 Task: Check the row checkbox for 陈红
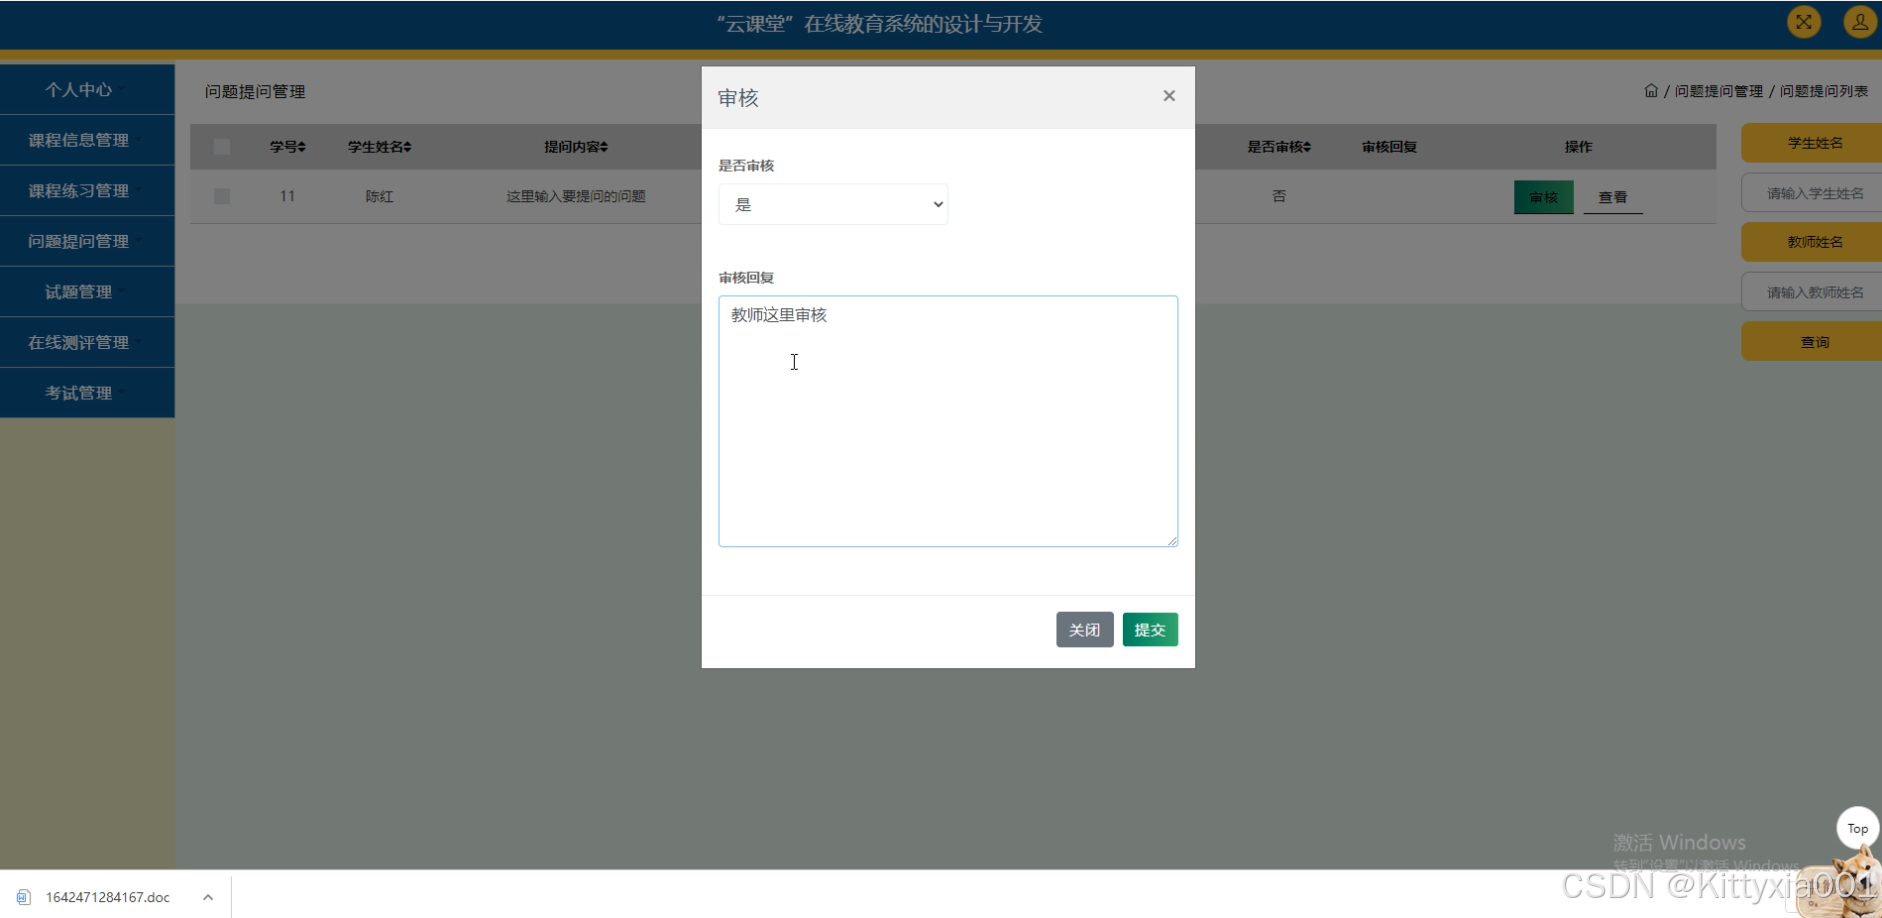click(222, 196)
